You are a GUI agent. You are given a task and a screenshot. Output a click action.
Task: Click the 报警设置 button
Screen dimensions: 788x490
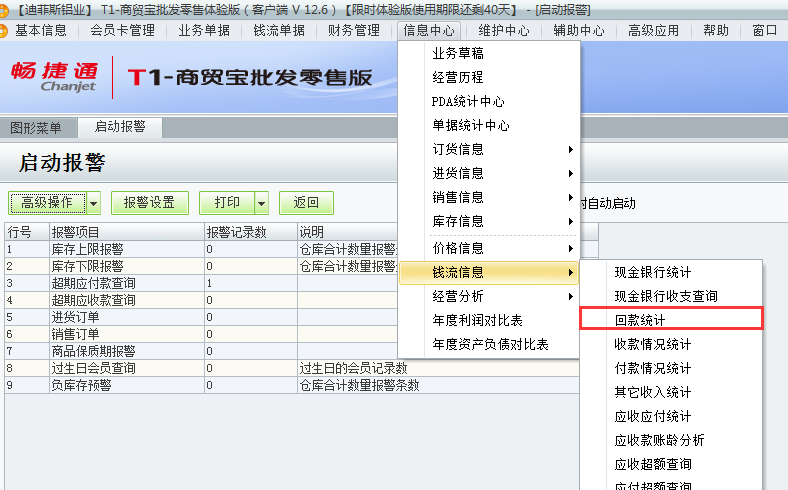click(149, 203)
